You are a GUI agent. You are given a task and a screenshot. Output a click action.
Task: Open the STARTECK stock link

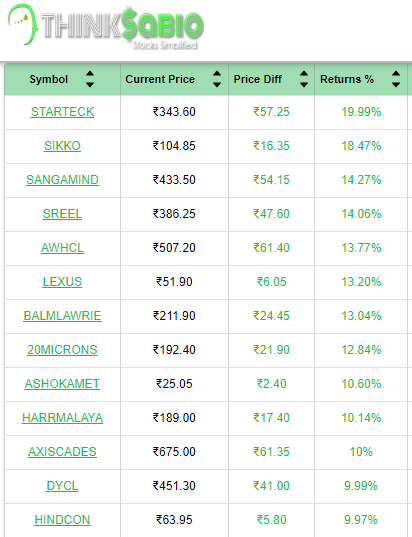[62, 112]
